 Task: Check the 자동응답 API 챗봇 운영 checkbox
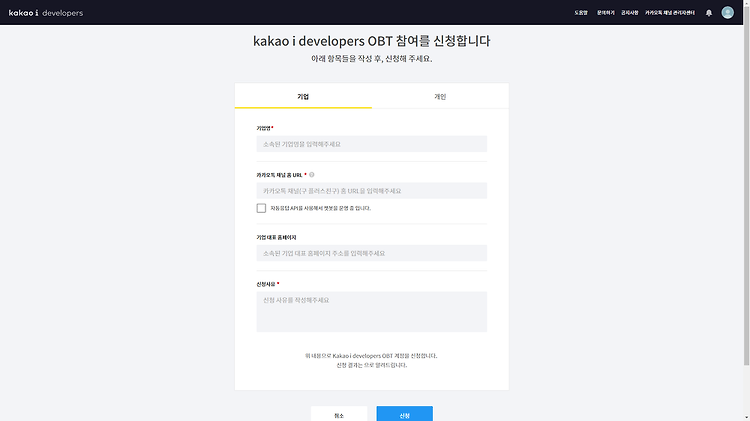point(261,208)
